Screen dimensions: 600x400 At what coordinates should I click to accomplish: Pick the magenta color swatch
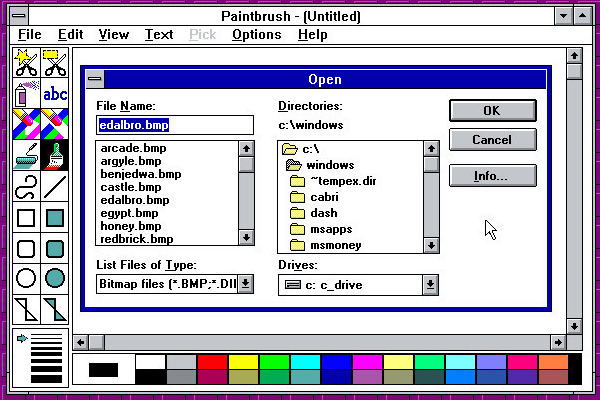coord(367,361)
